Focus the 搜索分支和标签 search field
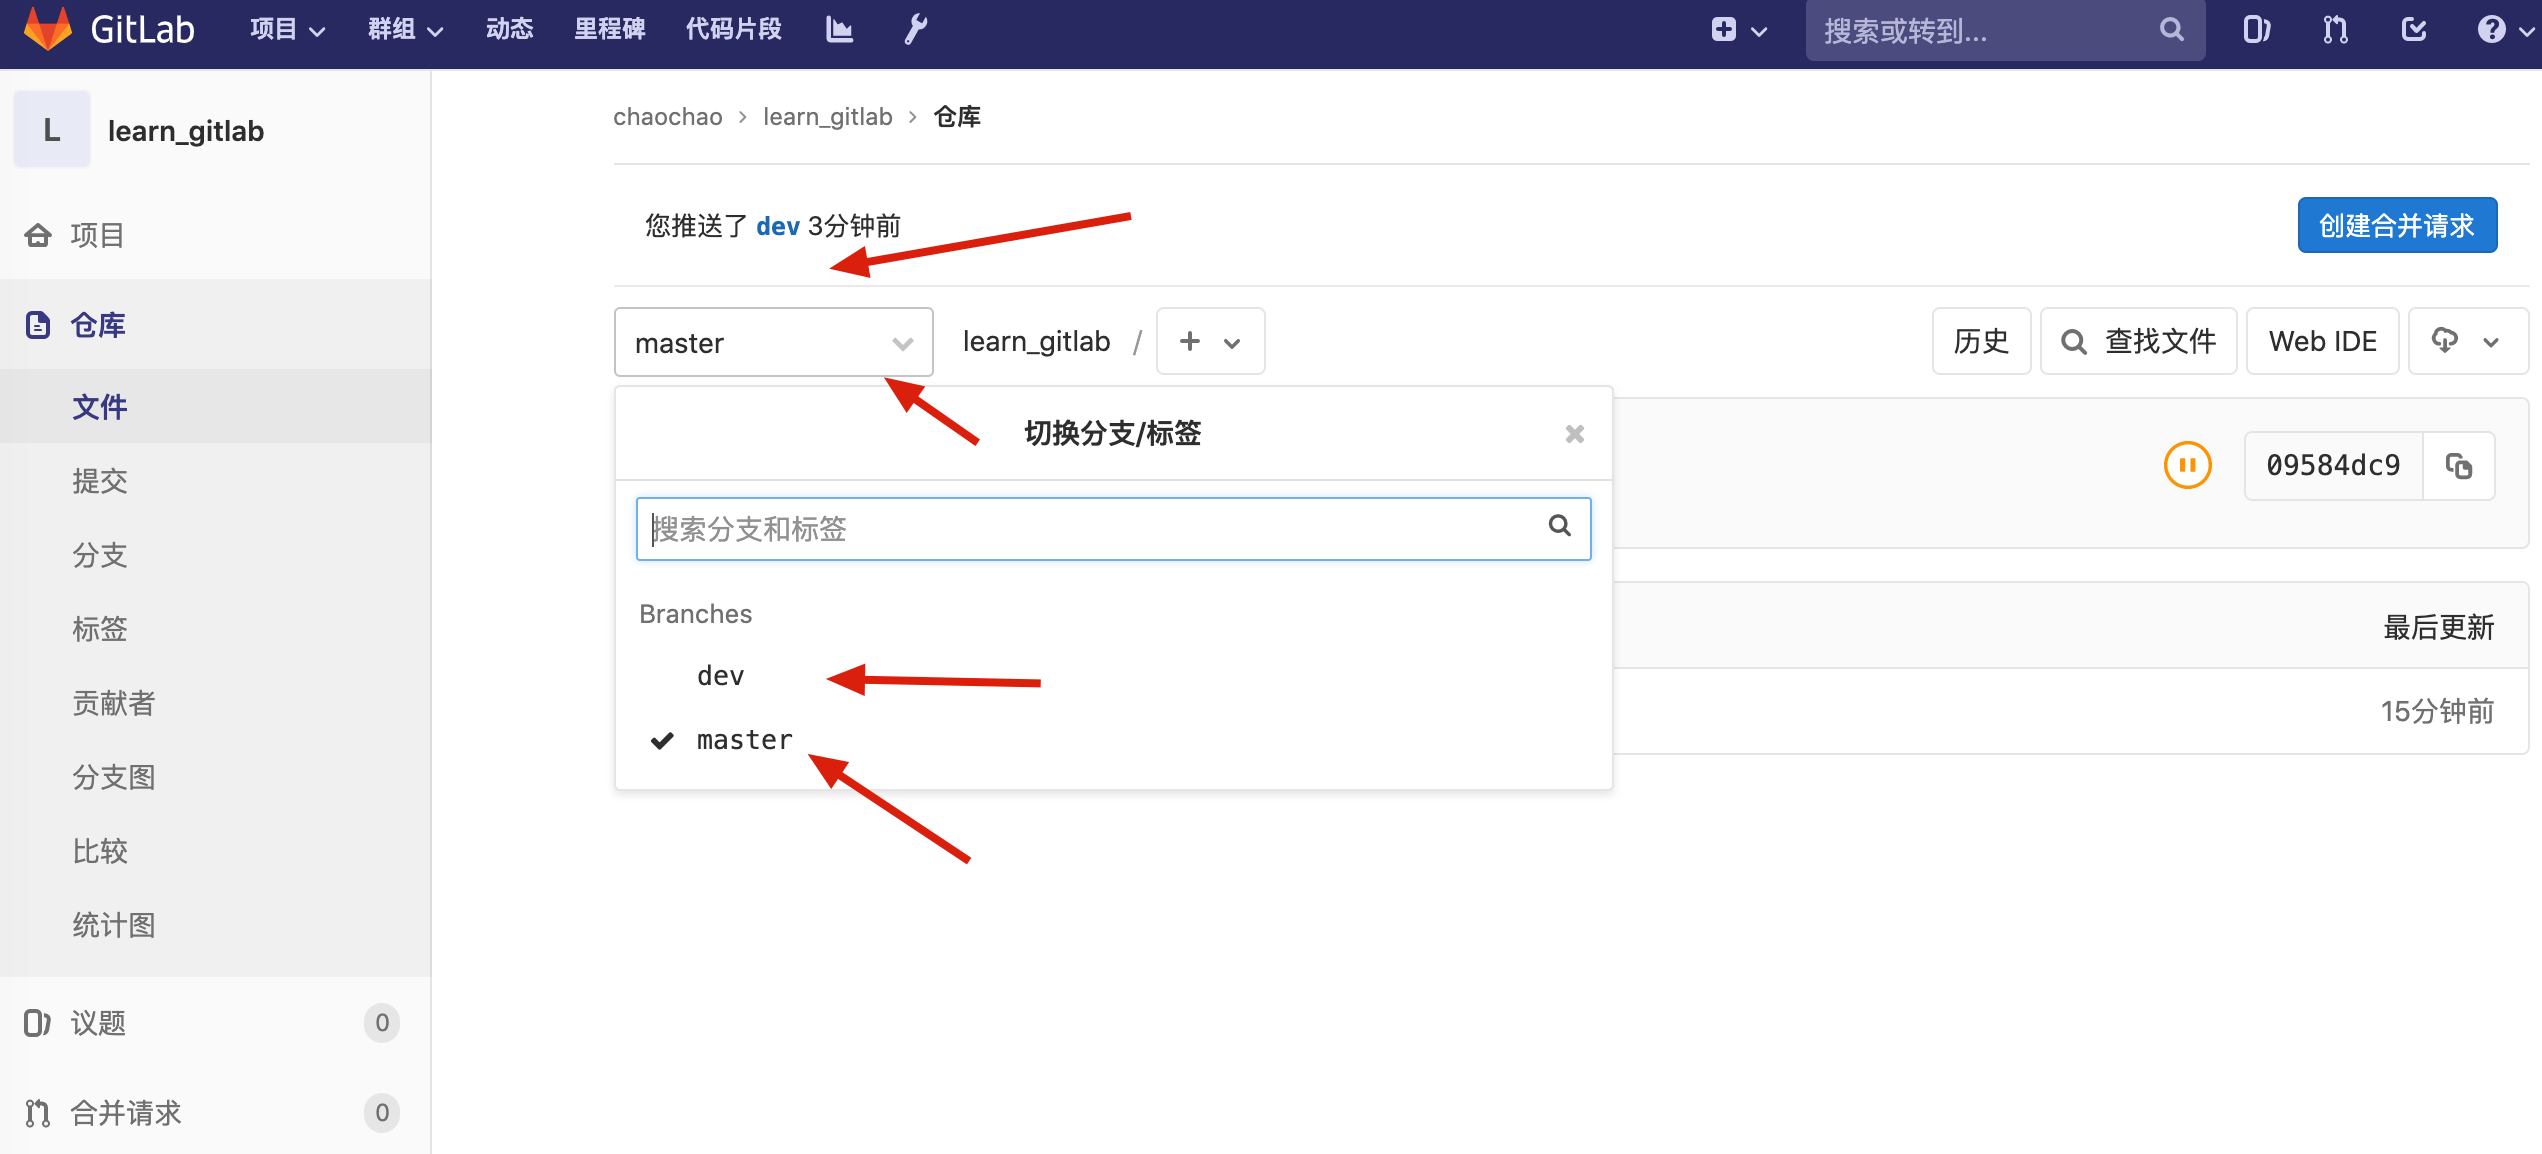The width and height of the screenshot is (2542, 1154). tap(1113, 529)
